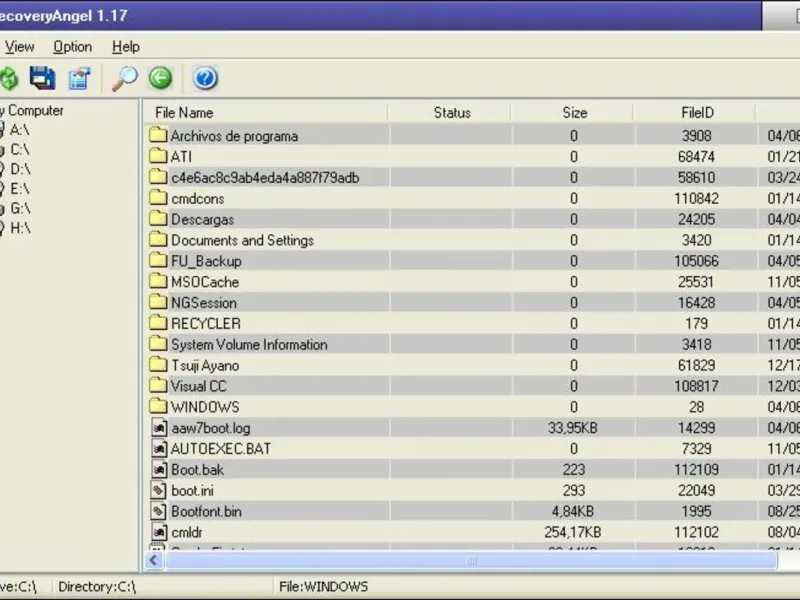The height and width of the screenshot is (600, 800).
Task: Click the MSOCache folder icon
Action: coord(158,281)
